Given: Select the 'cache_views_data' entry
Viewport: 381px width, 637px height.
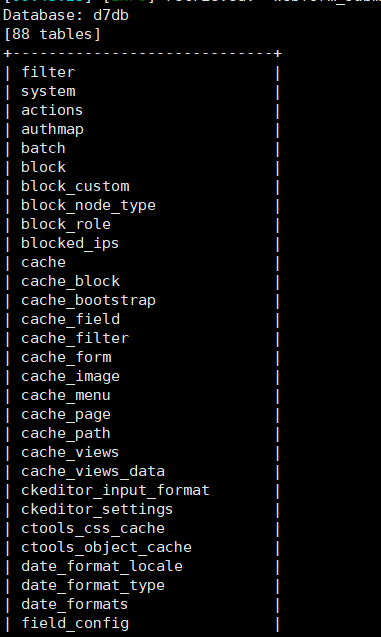Looking at the screenshot, I should [x=93, y=471].
